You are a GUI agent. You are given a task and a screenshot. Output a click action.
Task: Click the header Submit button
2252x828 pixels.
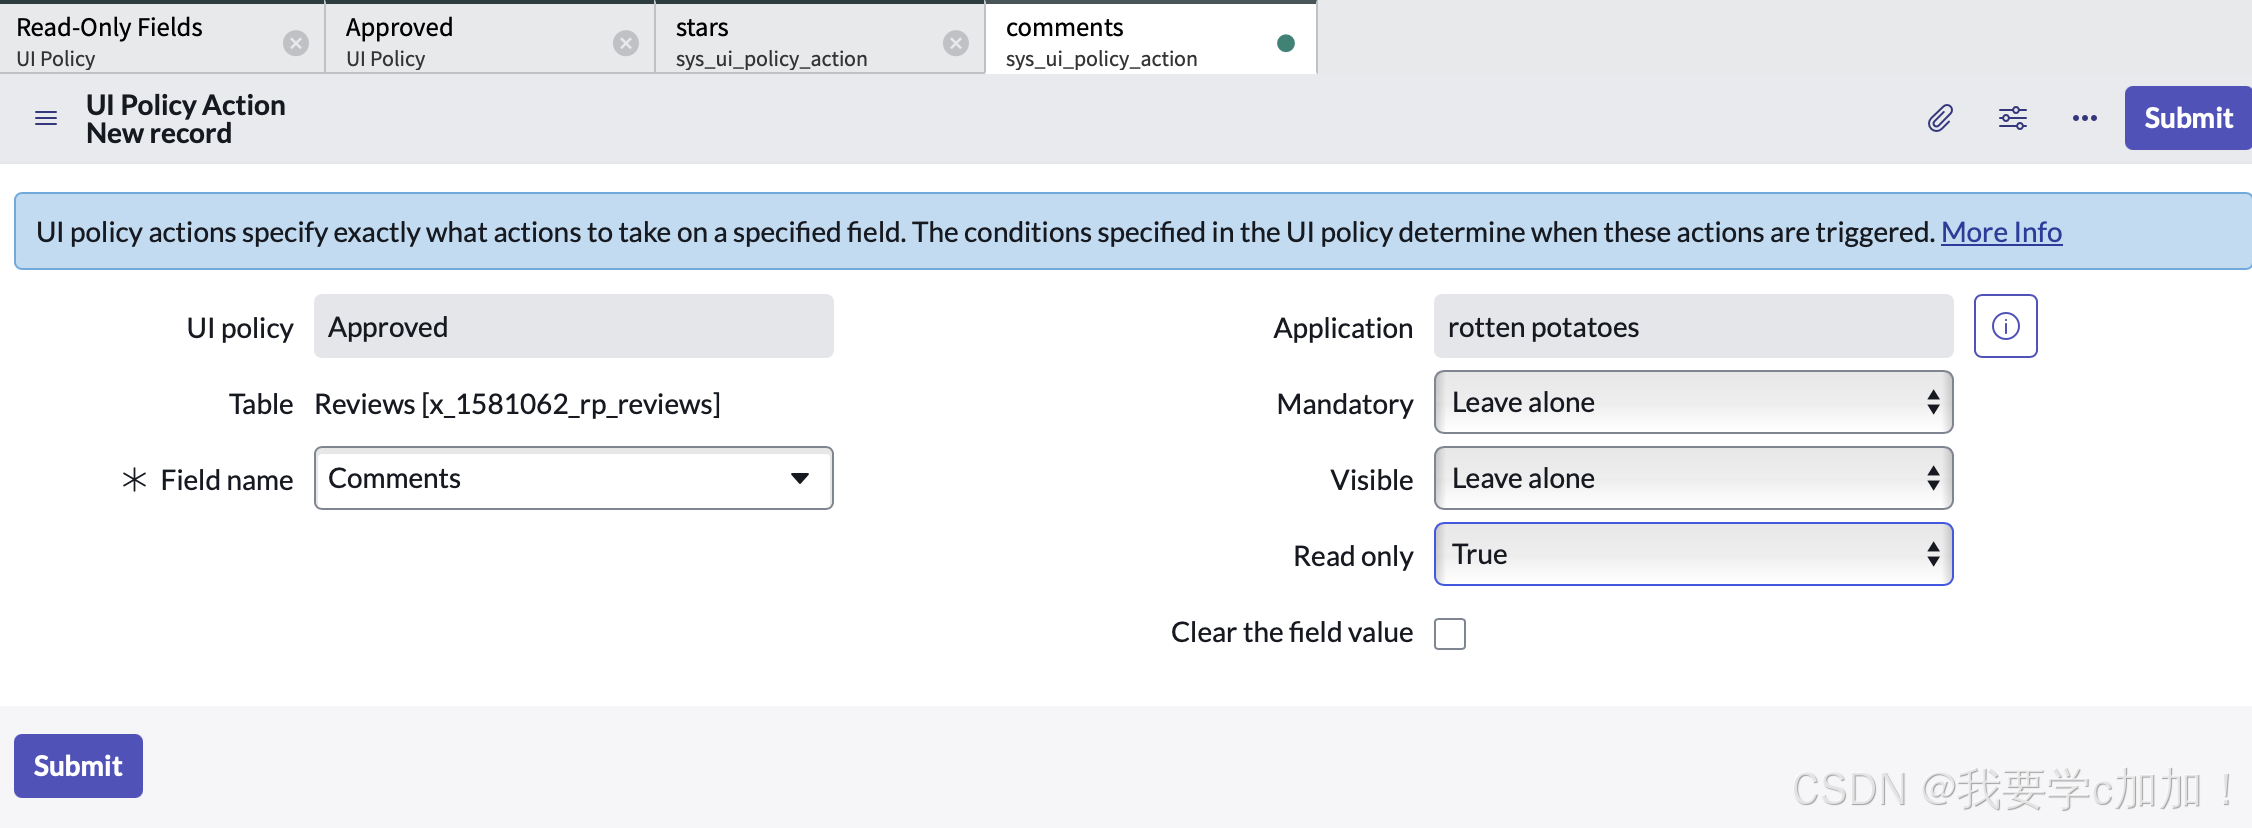[x=2187, y=118]
